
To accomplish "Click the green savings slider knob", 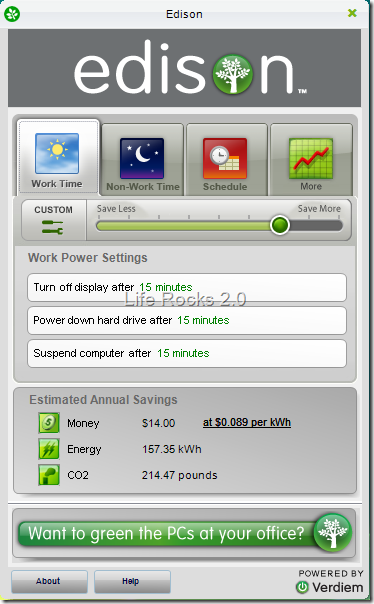I will coord(280,225).
